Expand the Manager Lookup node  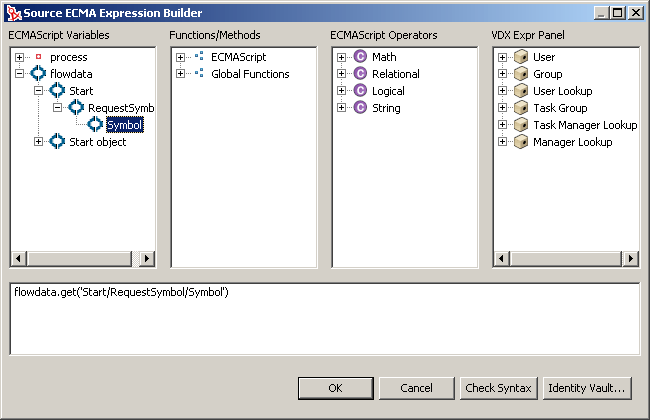pos(502,142)
